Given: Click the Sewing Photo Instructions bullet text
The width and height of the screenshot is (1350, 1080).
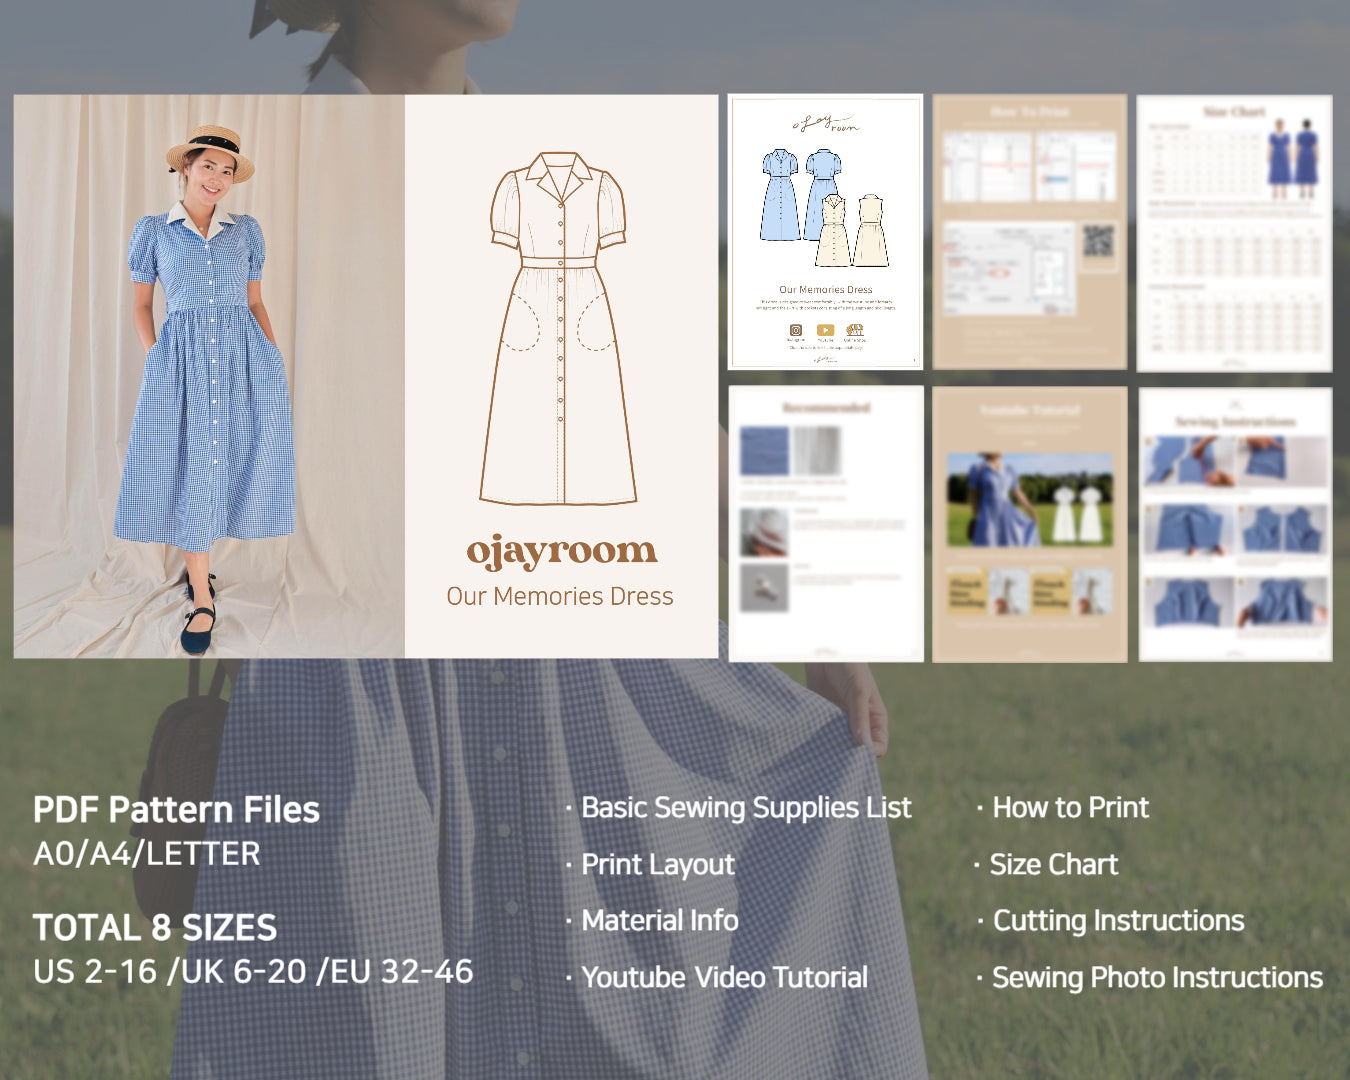Looking at the screenshot, I should (1155, 977).
